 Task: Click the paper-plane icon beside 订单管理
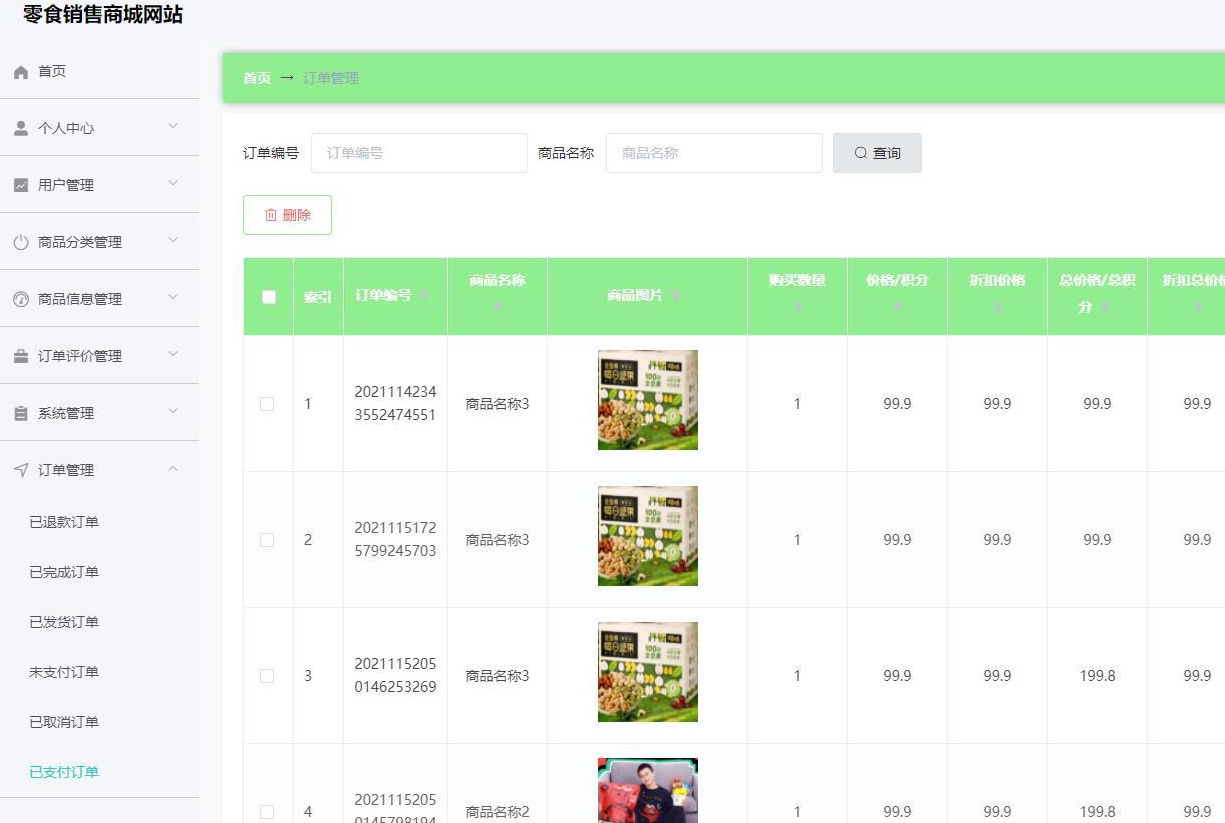click(x=21, y=470)
